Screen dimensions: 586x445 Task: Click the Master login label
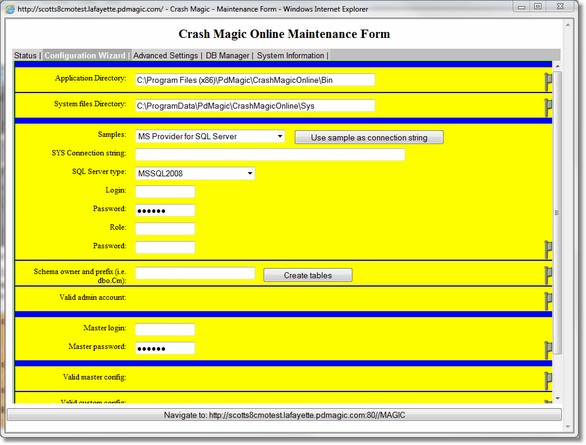coord(105,328)
